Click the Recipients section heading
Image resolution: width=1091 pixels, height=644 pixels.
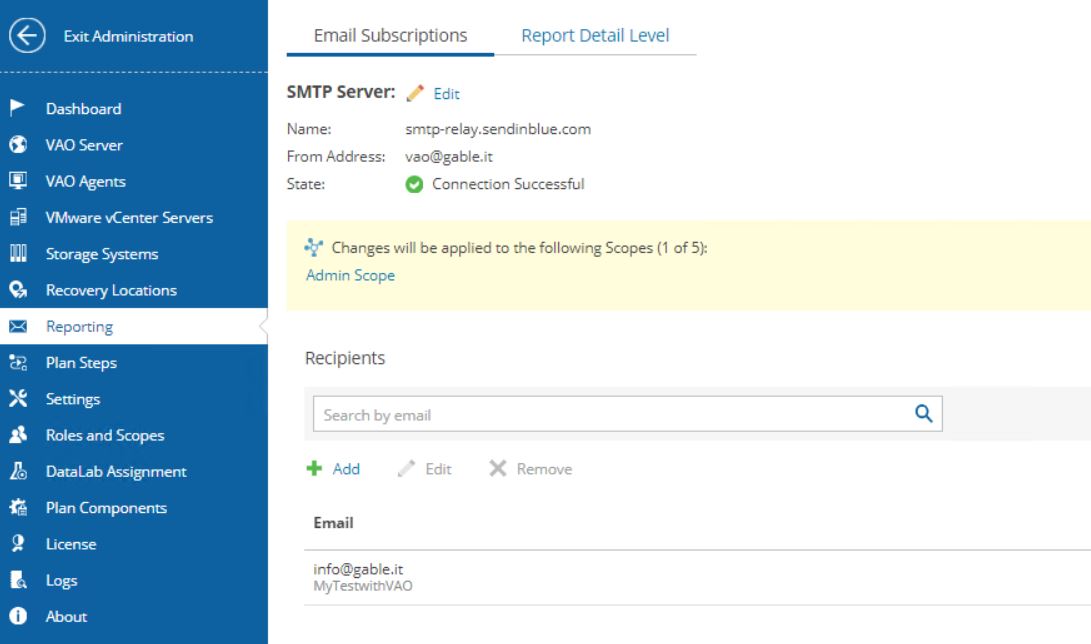pos(344,357)
